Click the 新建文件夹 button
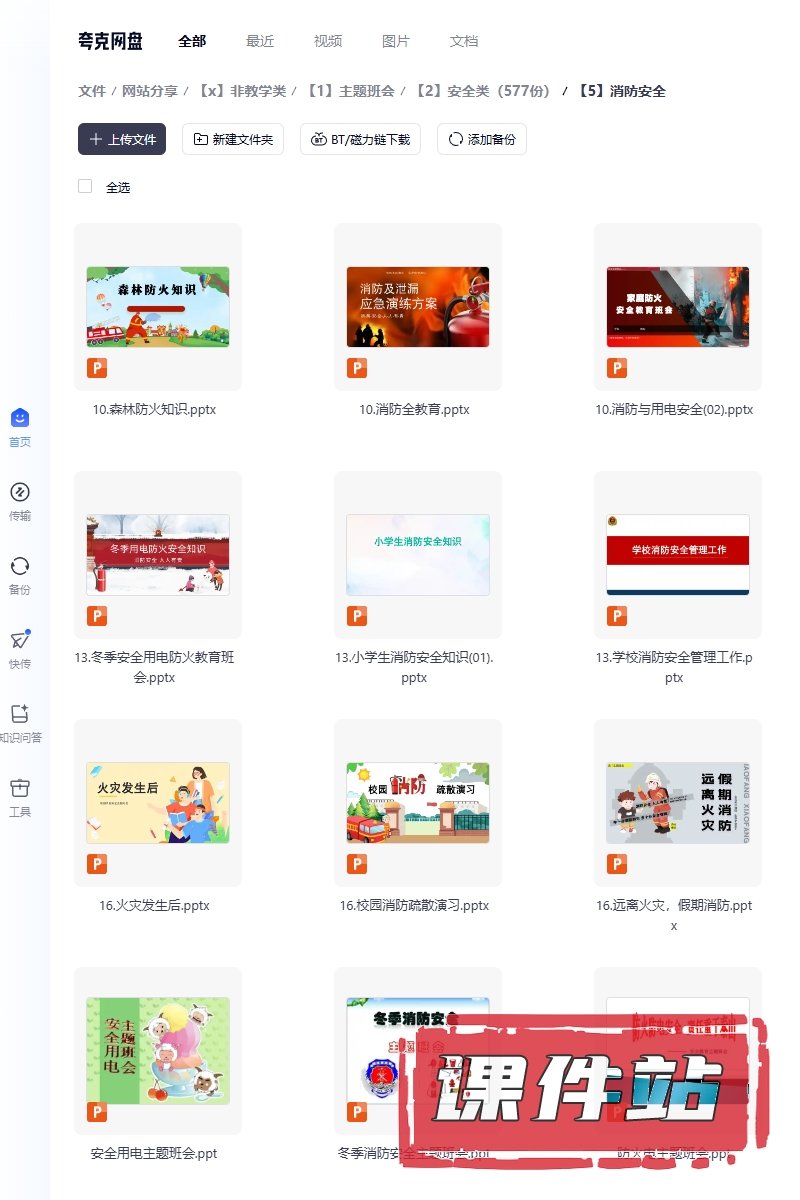800x1200 pixels. tap(233, 139)
